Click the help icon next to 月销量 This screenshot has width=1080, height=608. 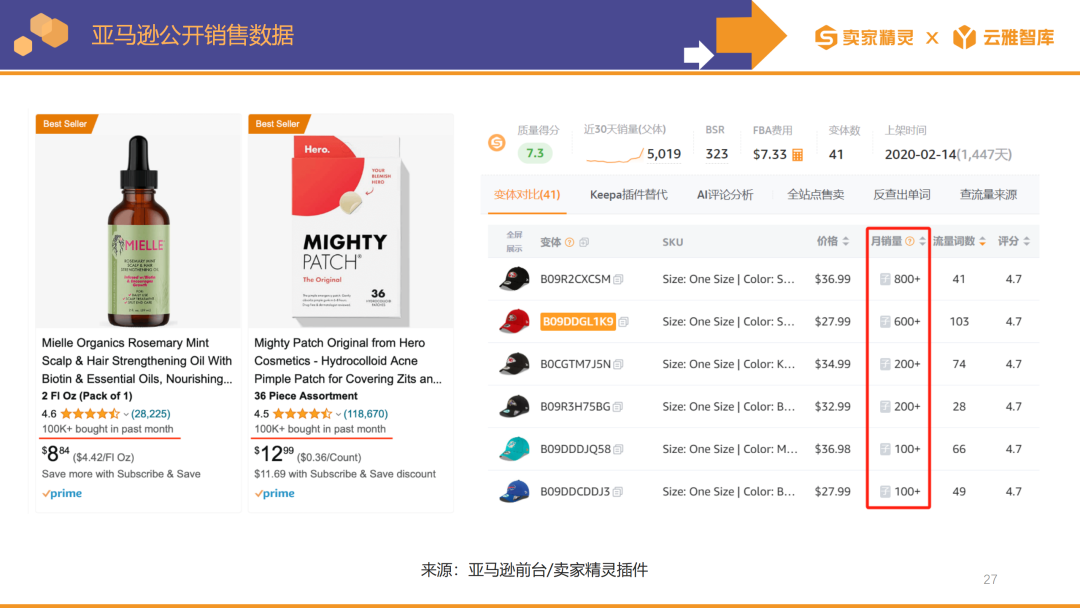click(x=910, y=241)
